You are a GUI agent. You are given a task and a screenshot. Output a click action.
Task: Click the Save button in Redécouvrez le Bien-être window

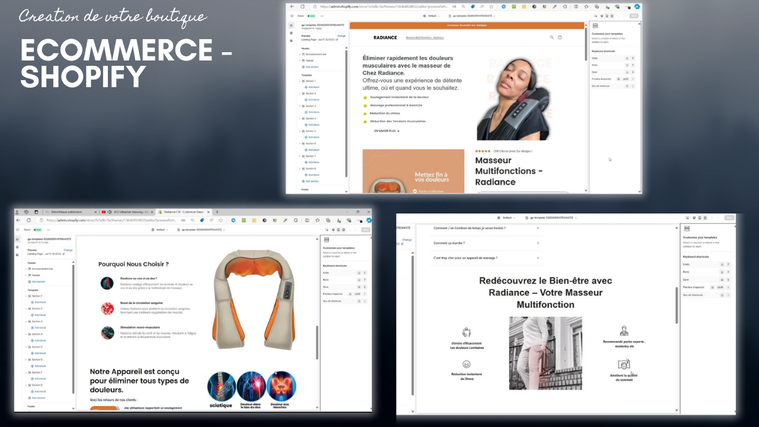click(729, 218)
